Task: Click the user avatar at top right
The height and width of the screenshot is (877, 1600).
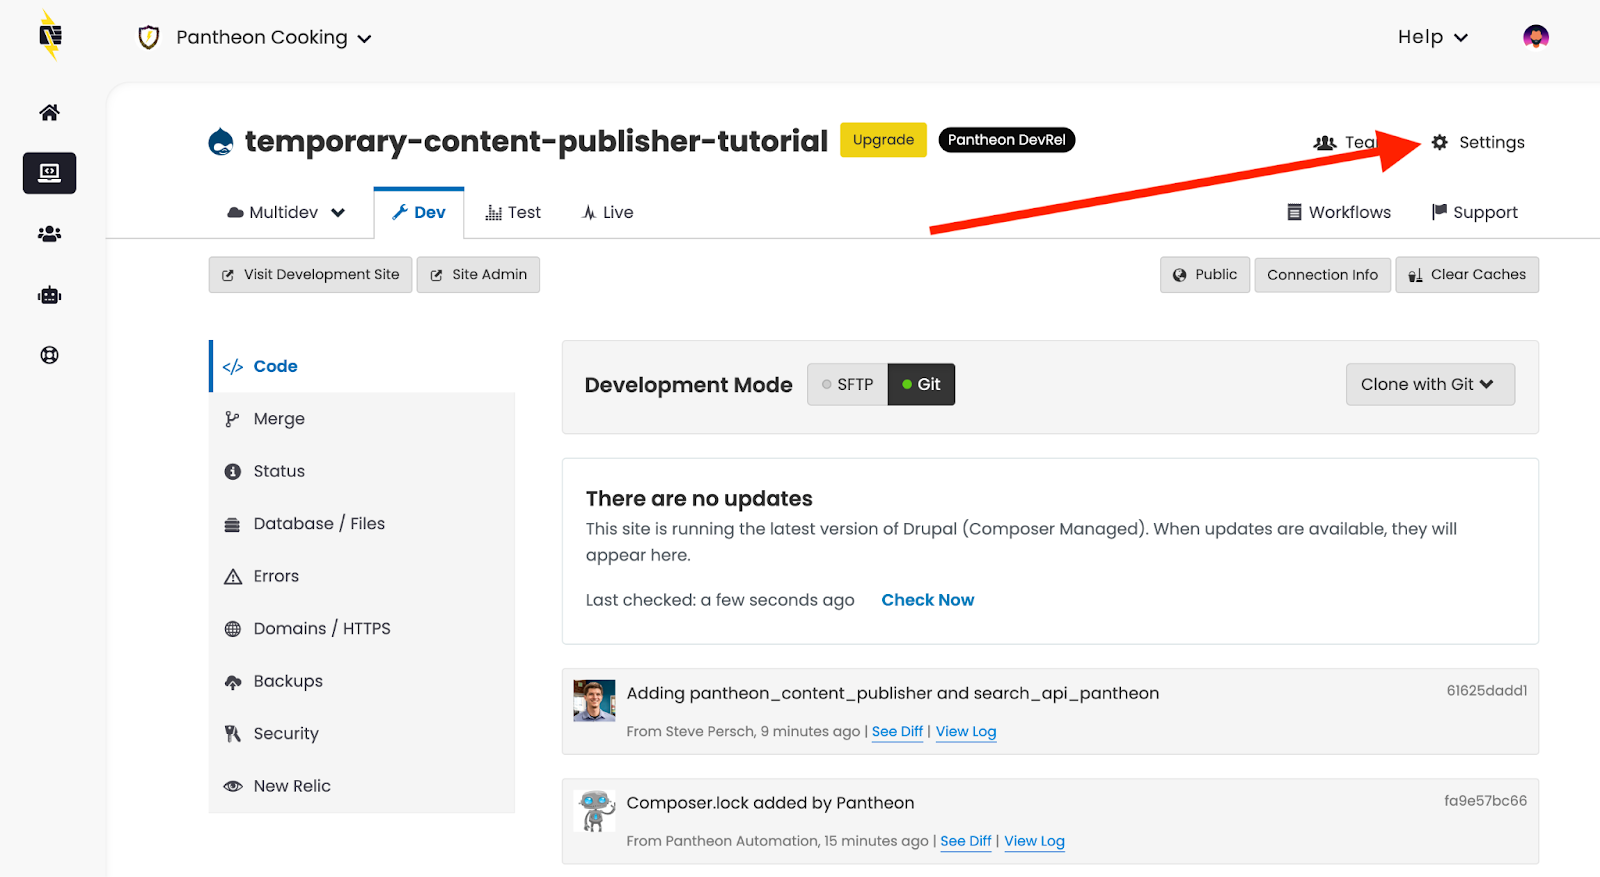Action: pyautogui.click(x=1535, y=37)
